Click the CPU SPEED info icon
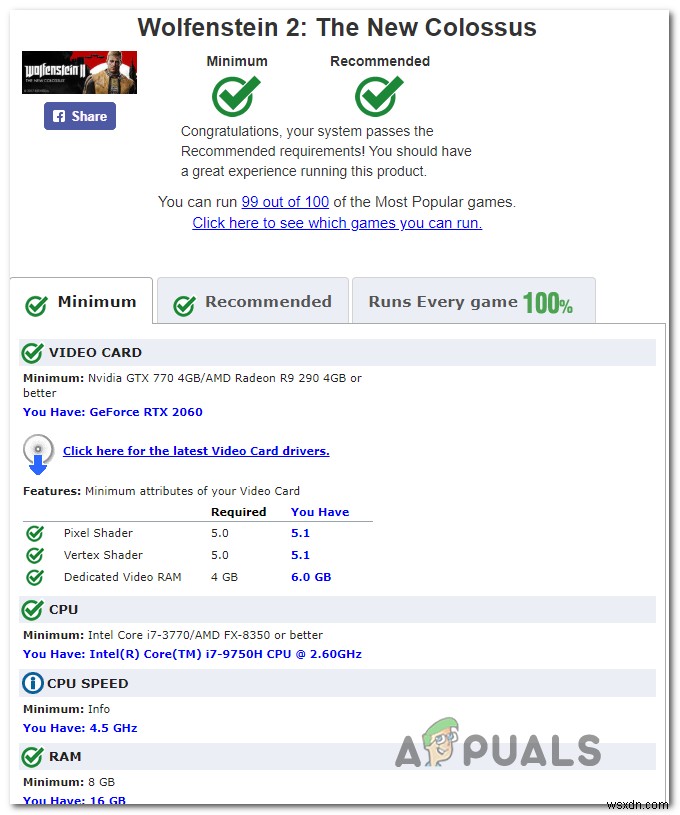Image resolution: width=680 pixels, height=815 pixels. 33,683
